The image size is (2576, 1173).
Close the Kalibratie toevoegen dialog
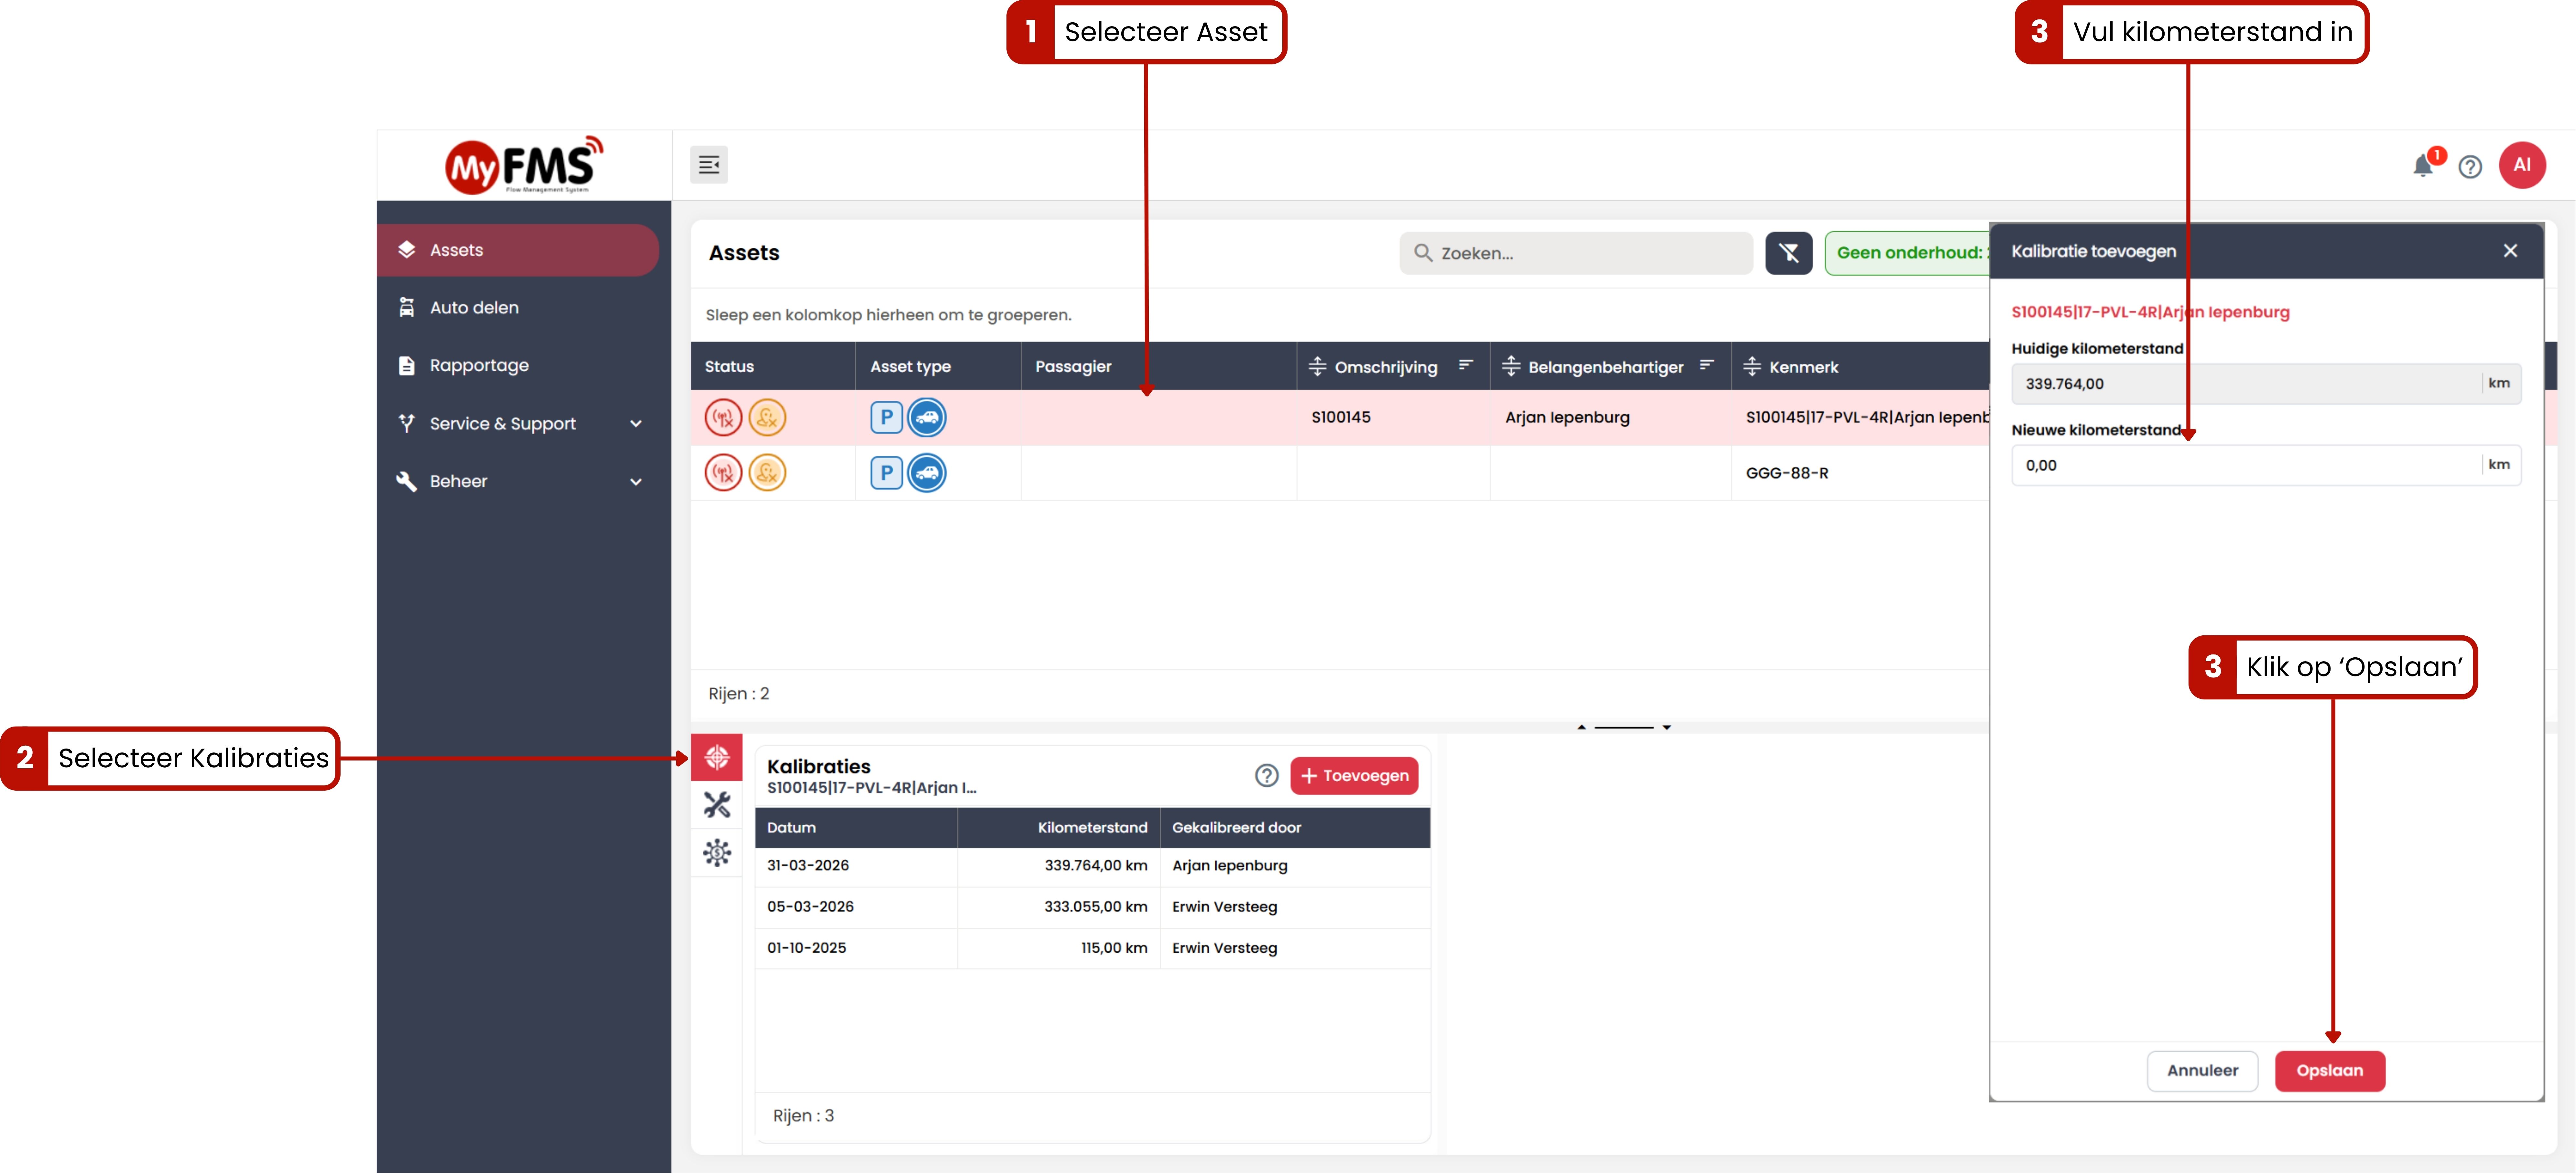(2510, 251)
